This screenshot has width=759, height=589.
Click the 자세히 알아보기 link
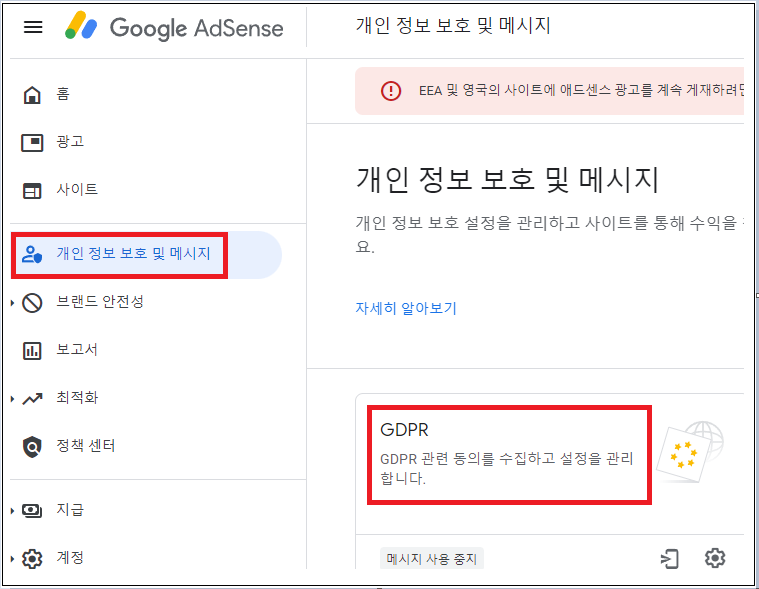(x=406, y=308)
